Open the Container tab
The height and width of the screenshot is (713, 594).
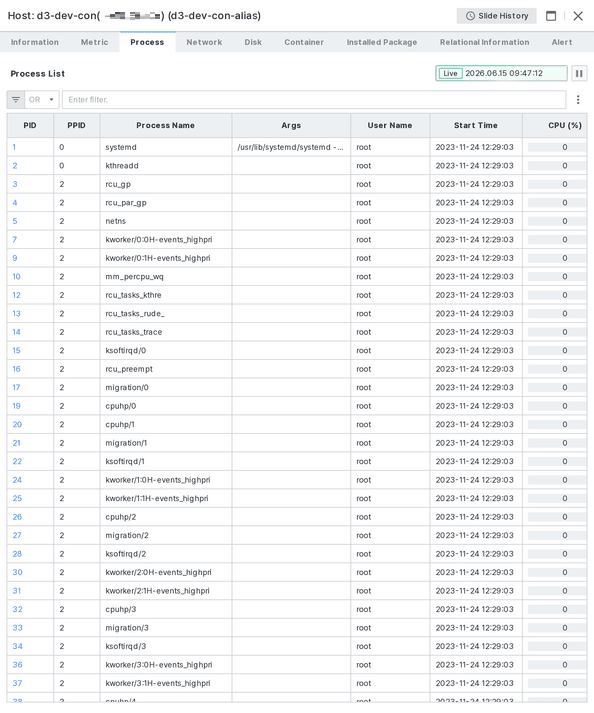pyautogui.click(x=304, y=42)
